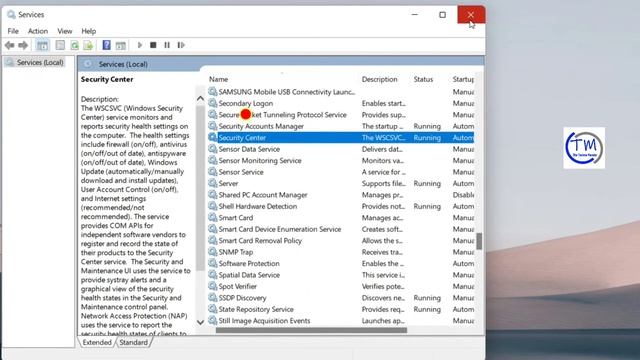This screenshot has height=360, width=640.
Task: Open the Properties toolbar icon
Action: pyautogui.click(x=60, y=45)
